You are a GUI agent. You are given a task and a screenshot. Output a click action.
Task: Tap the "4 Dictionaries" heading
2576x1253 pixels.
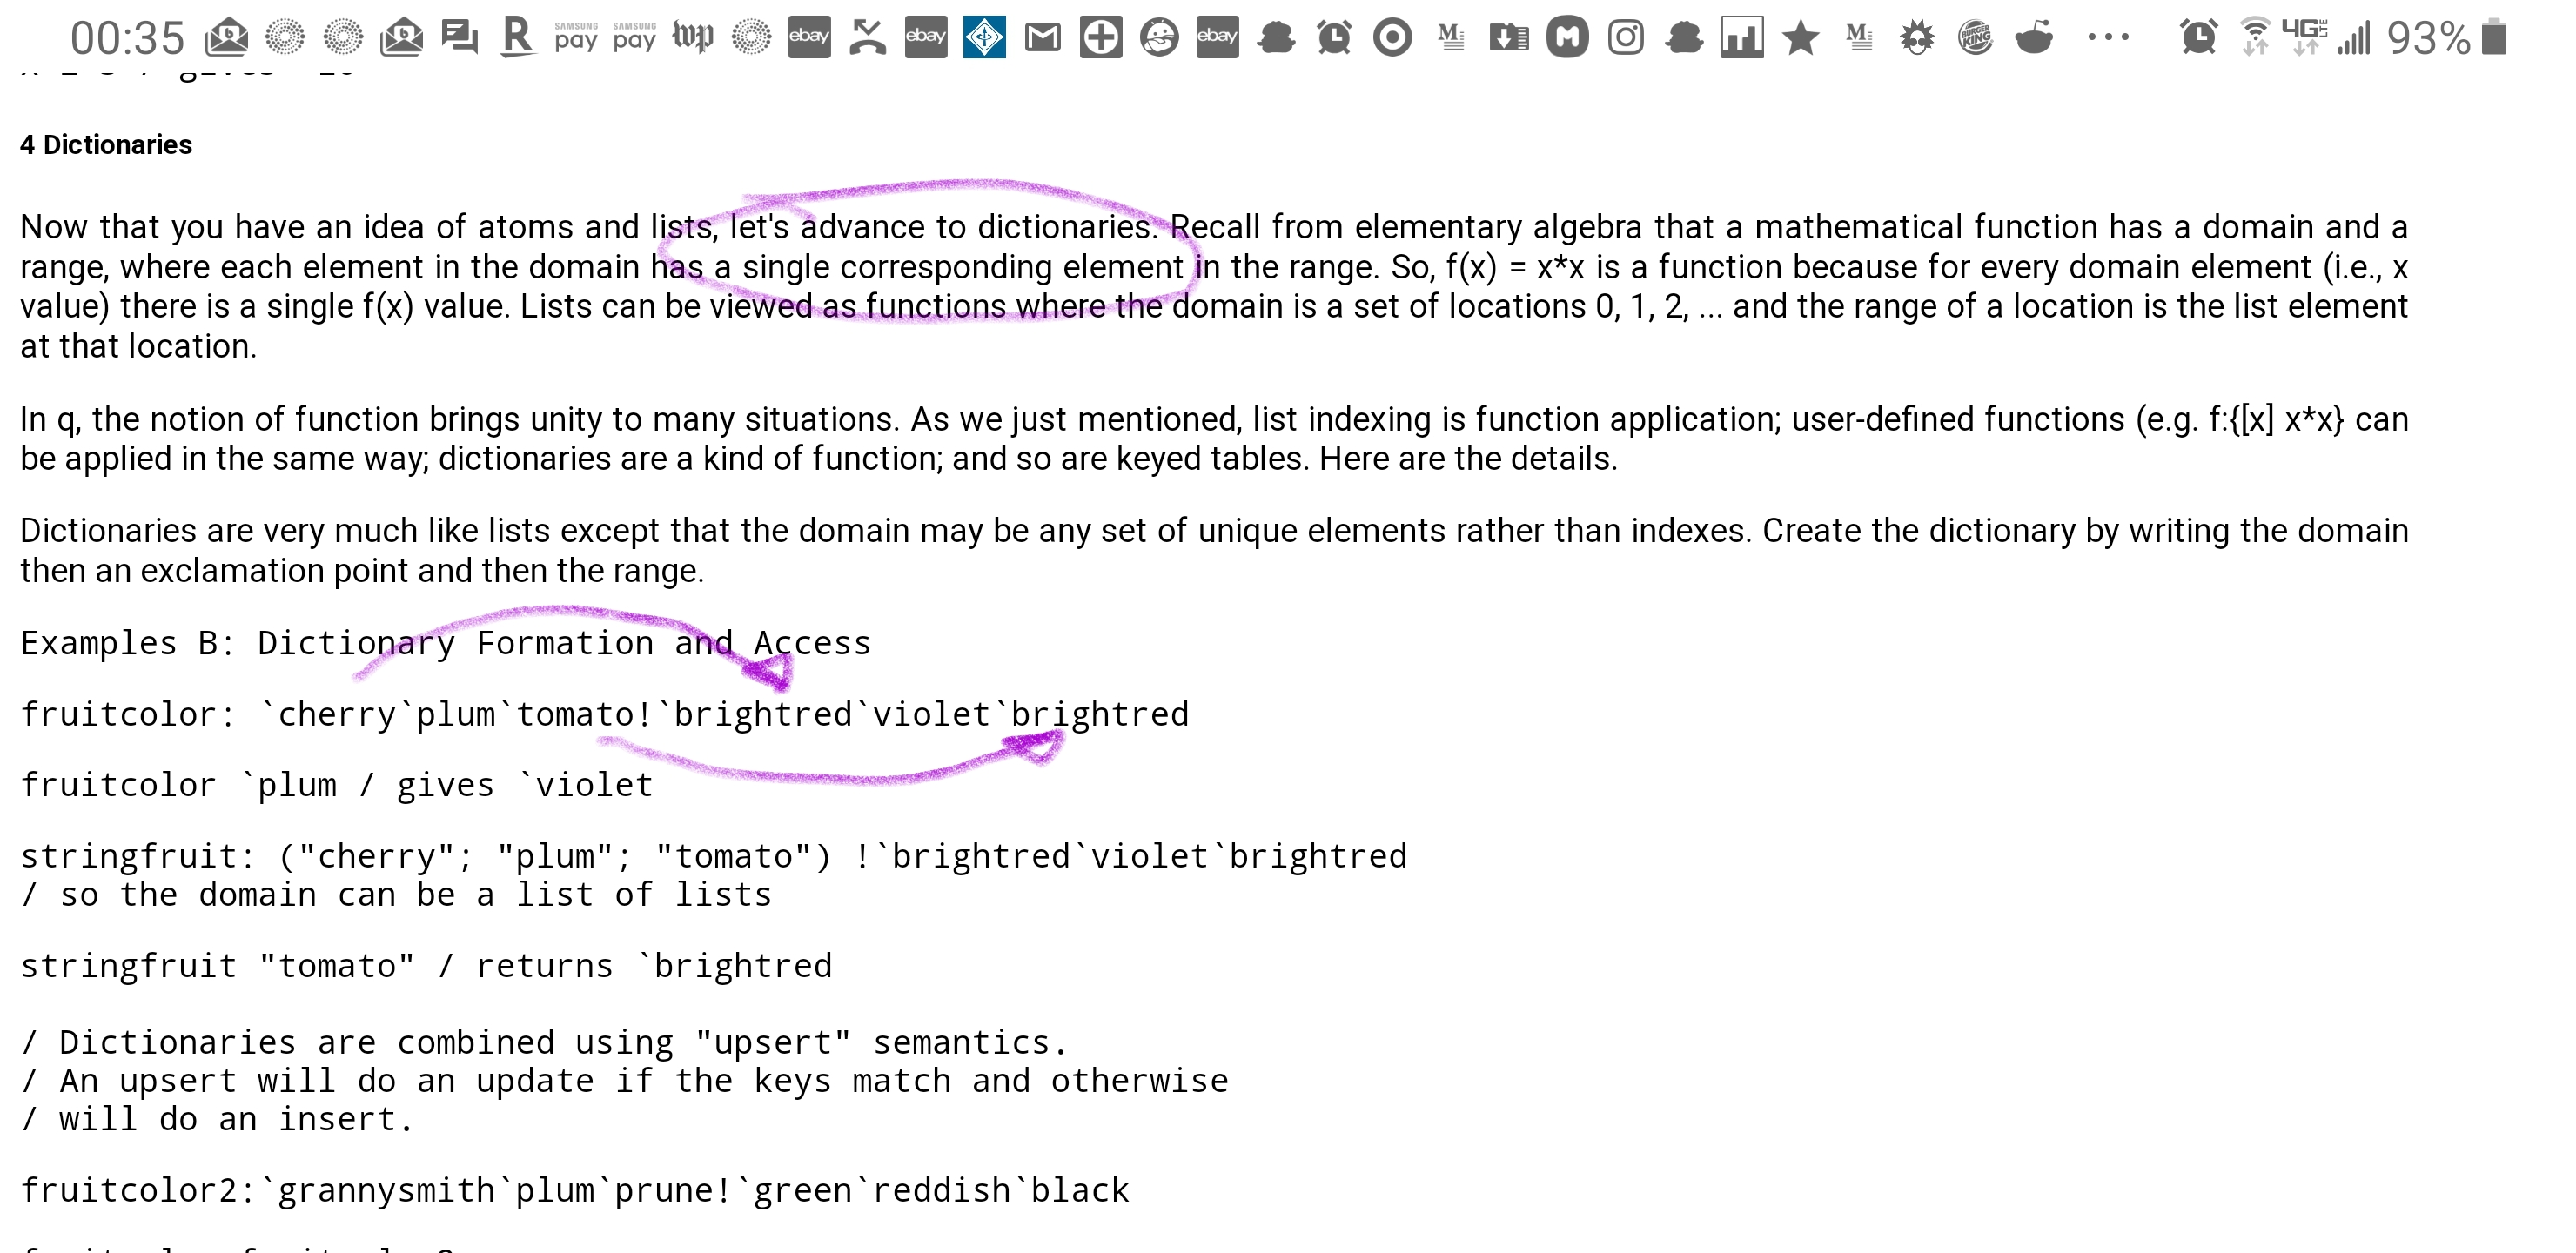tap(106, 145)
